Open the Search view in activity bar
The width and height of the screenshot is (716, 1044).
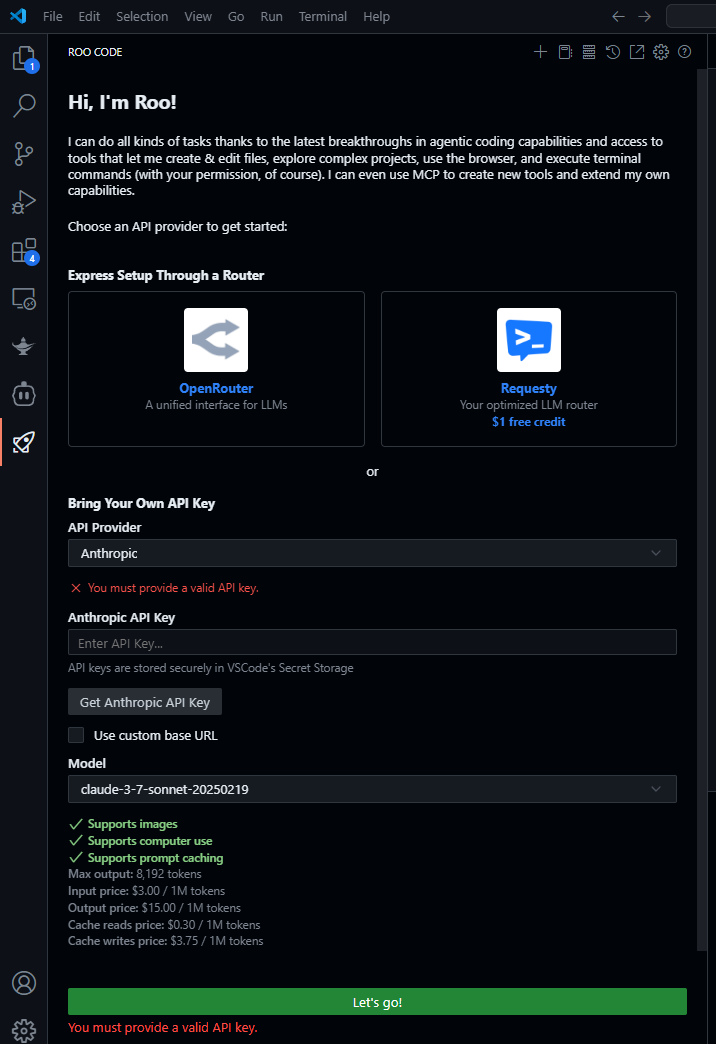tap(24, 105)
